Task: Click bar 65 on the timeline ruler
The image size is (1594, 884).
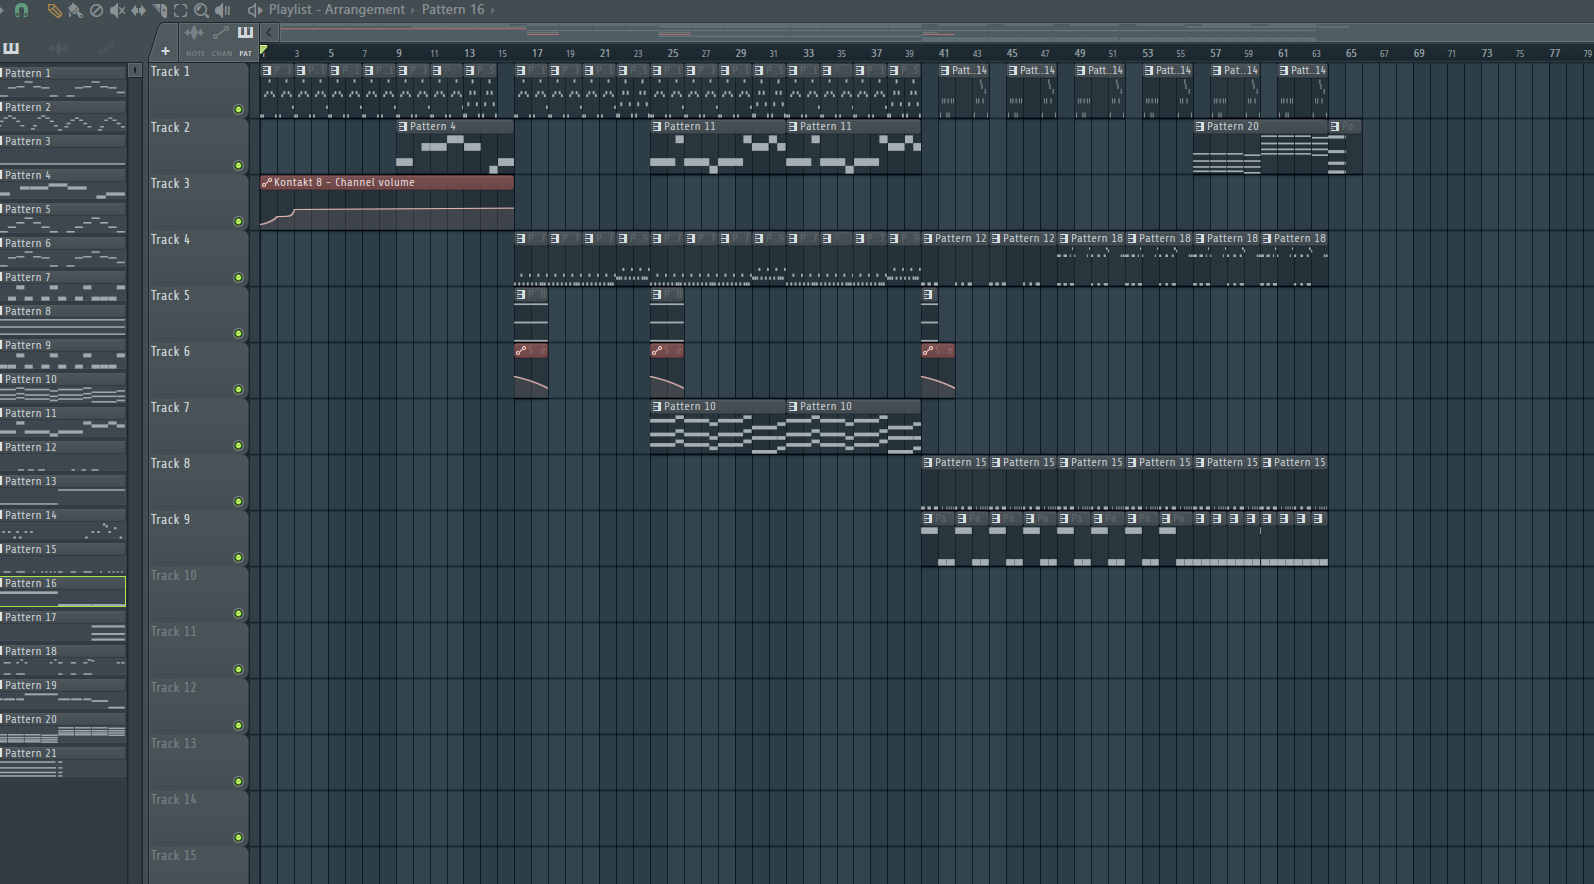Action: pos(1351,53)
